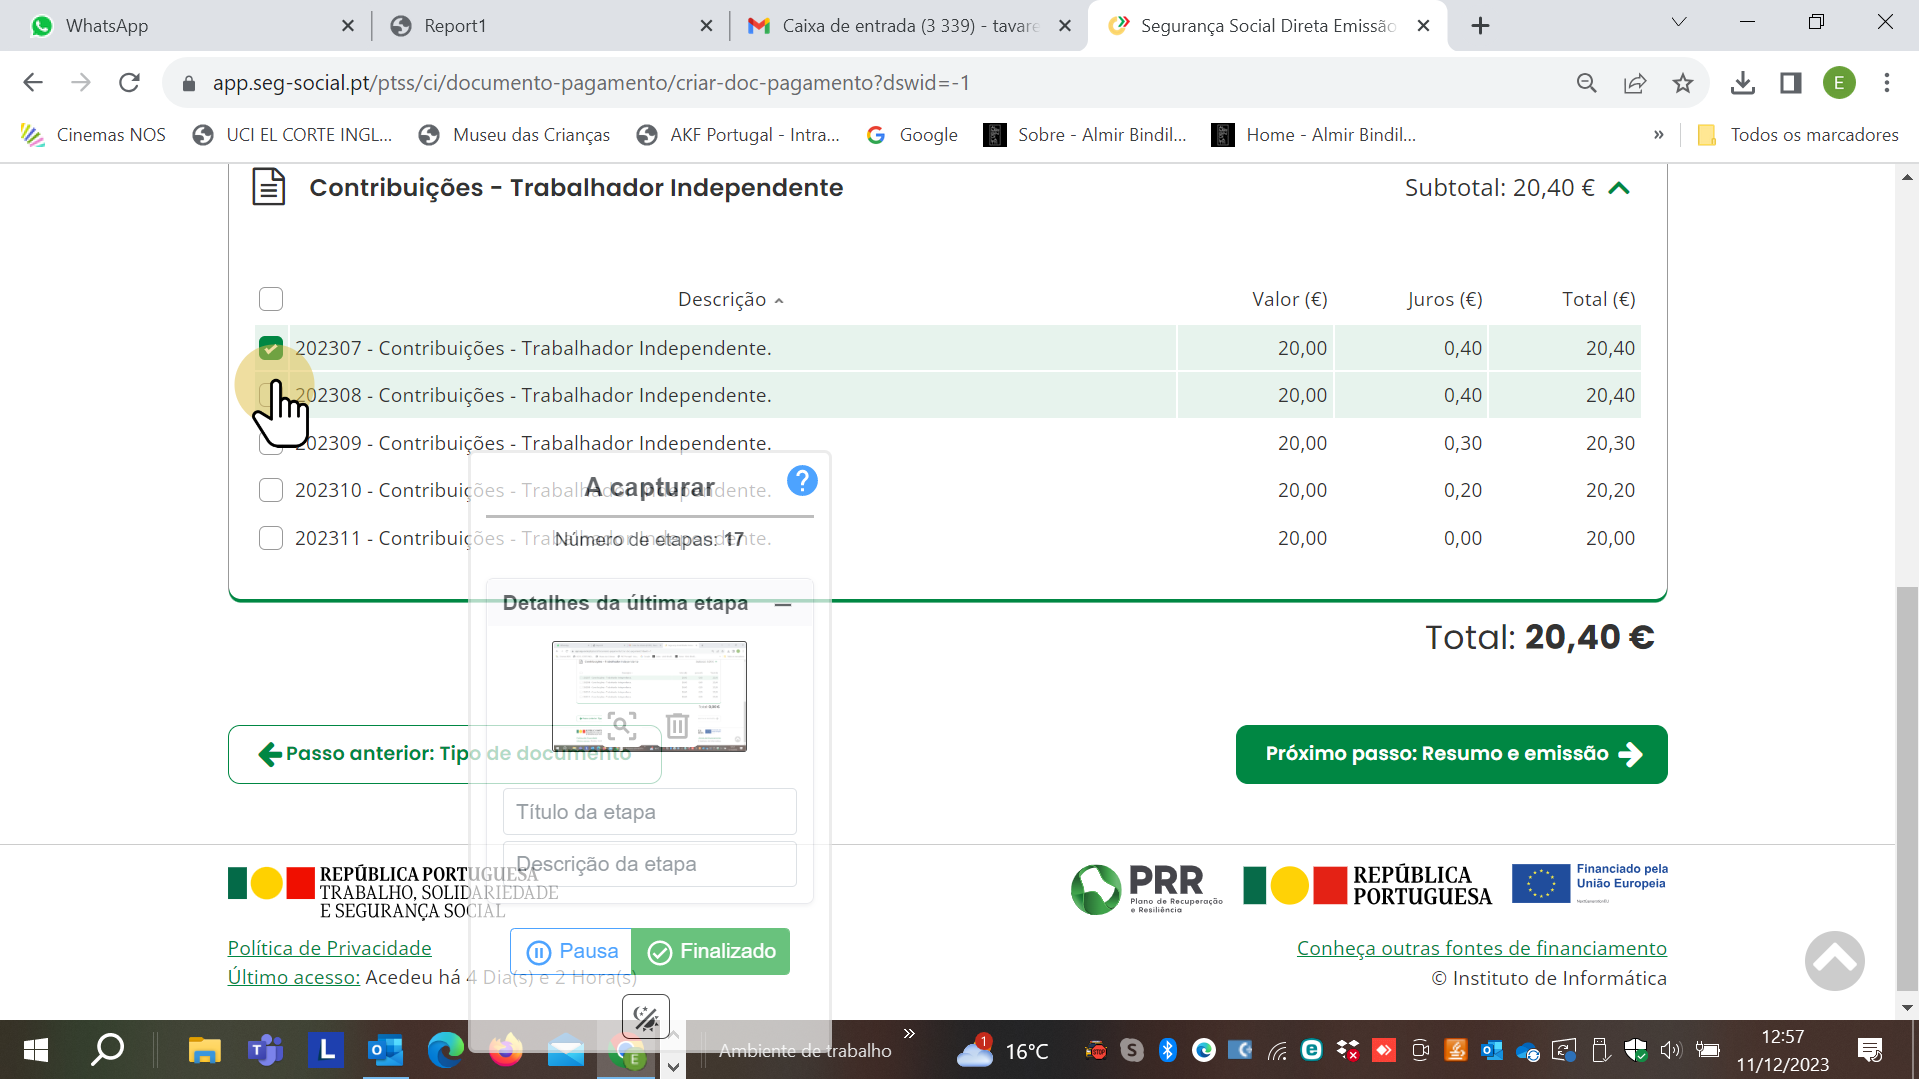Tick the 202311 contribution checkbox
This screenshot has height=1079, width=1919.
[x=271, y=538]
